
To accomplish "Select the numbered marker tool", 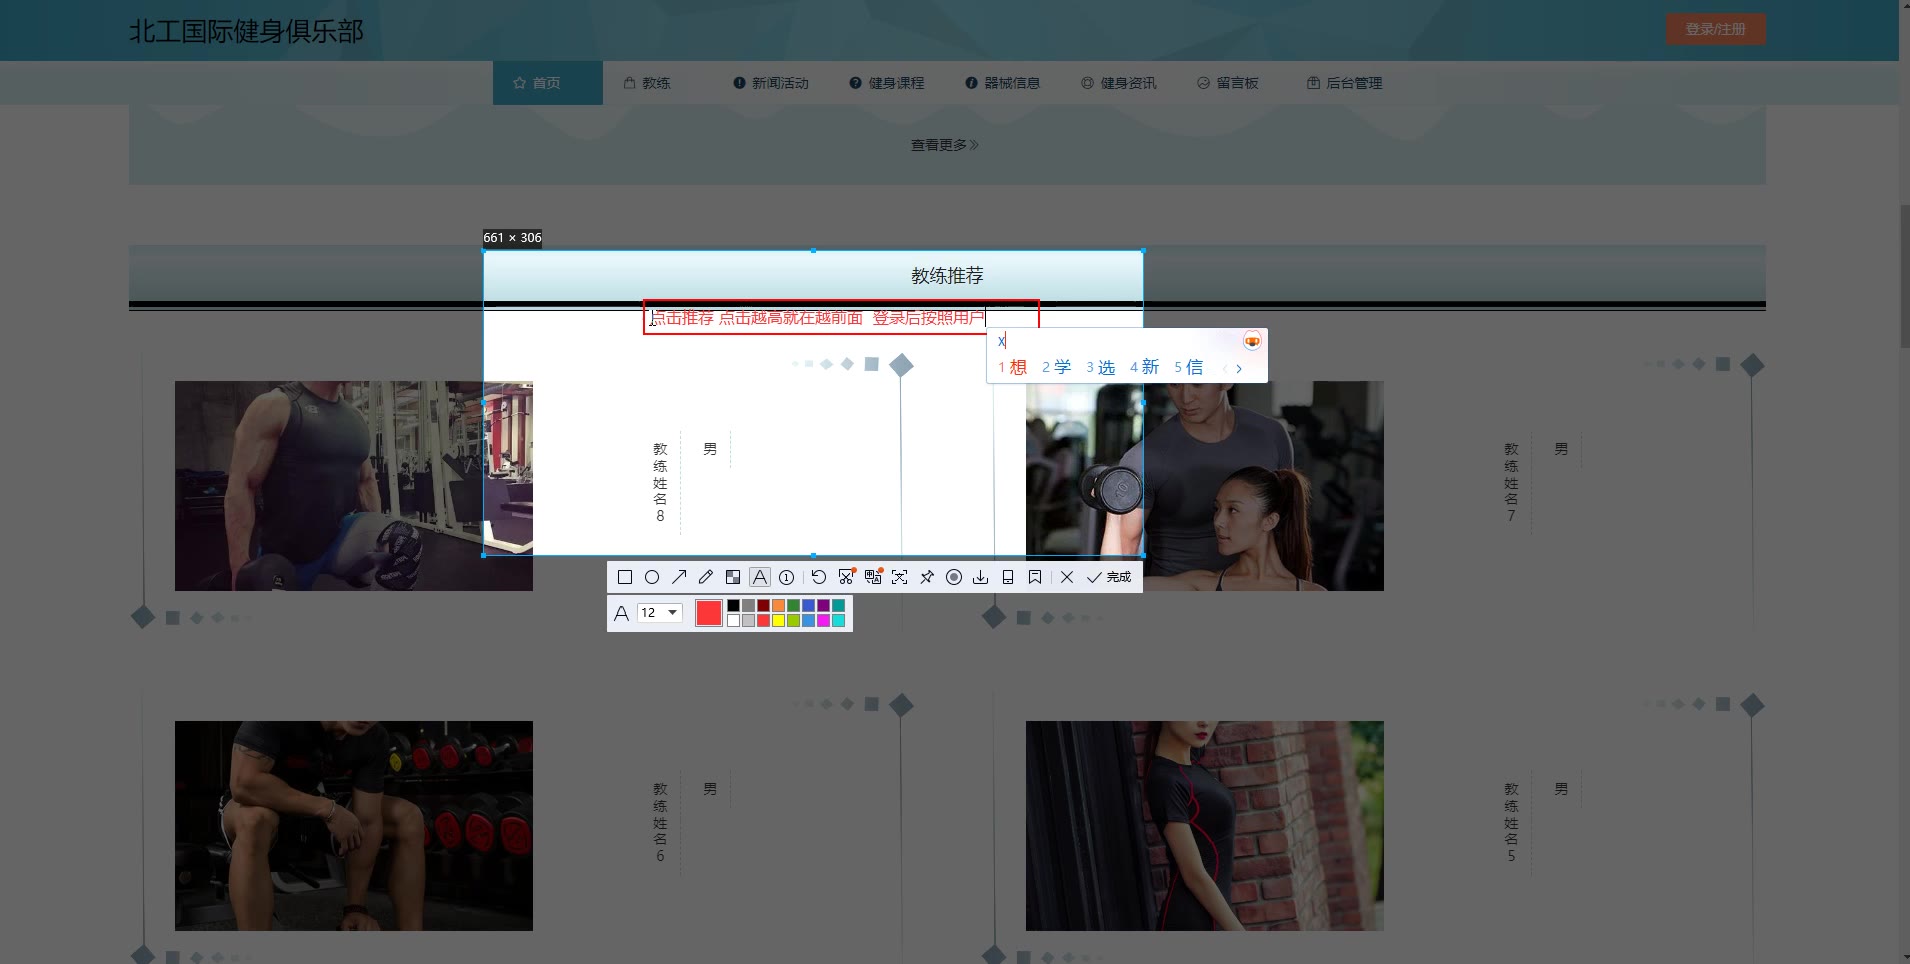I will tap(787, 577).
